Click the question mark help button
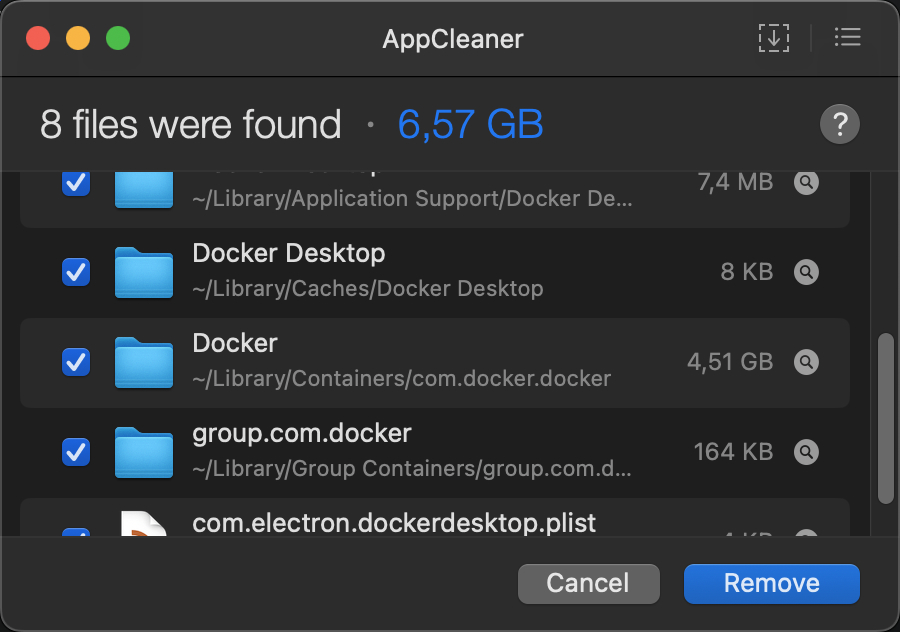 pyautogui.click(x=839, y=124)
